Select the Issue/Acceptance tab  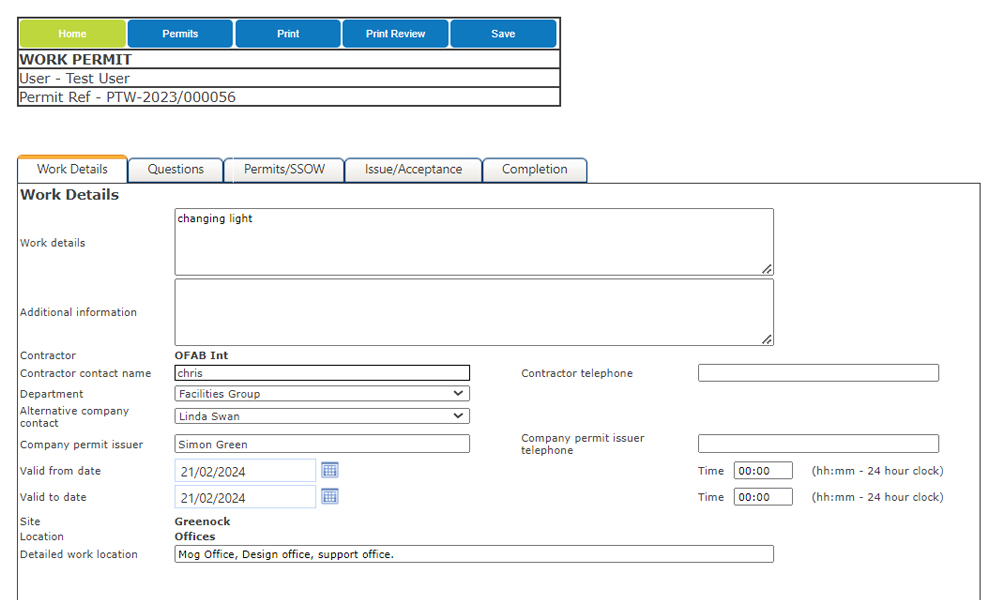tap(413, 169)
